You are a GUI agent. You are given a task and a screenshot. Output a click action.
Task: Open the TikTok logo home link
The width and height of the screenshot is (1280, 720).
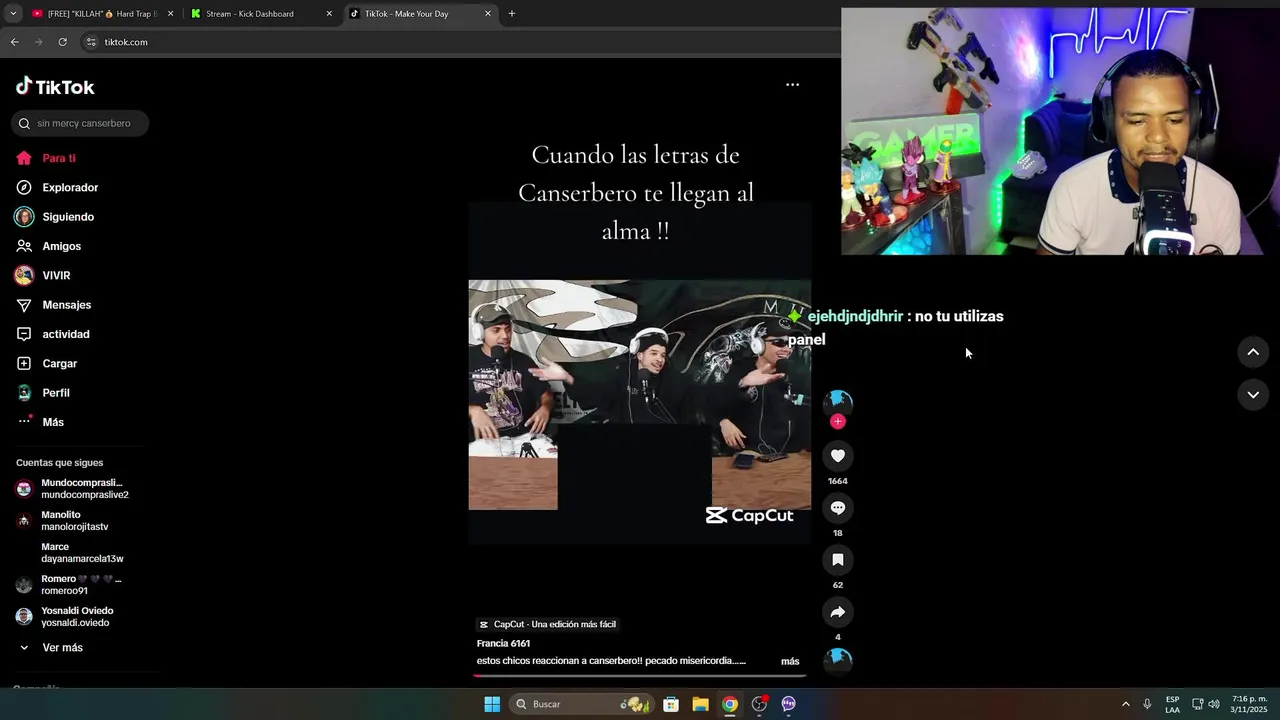coord(55,87)
